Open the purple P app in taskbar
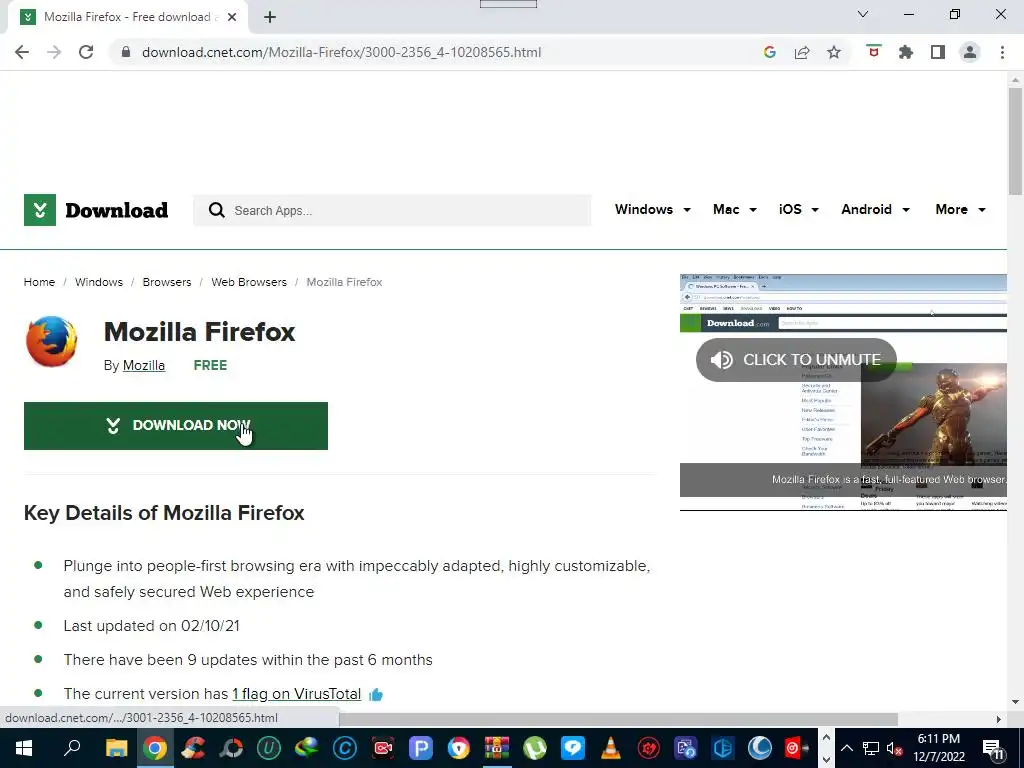Screen dimensions: 1024x768 coord(421,748)
